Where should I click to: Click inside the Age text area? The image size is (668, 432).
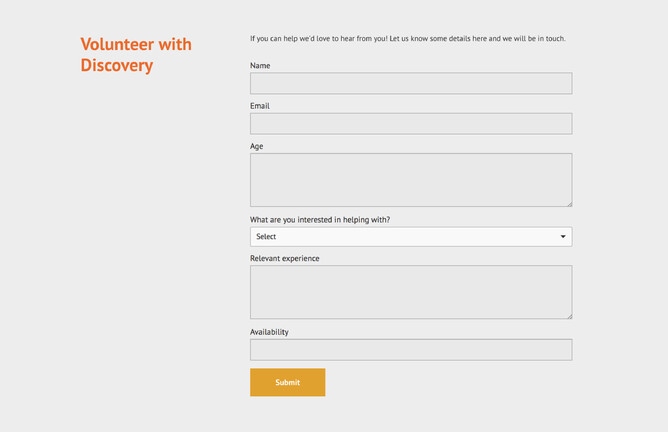point(410,179)
